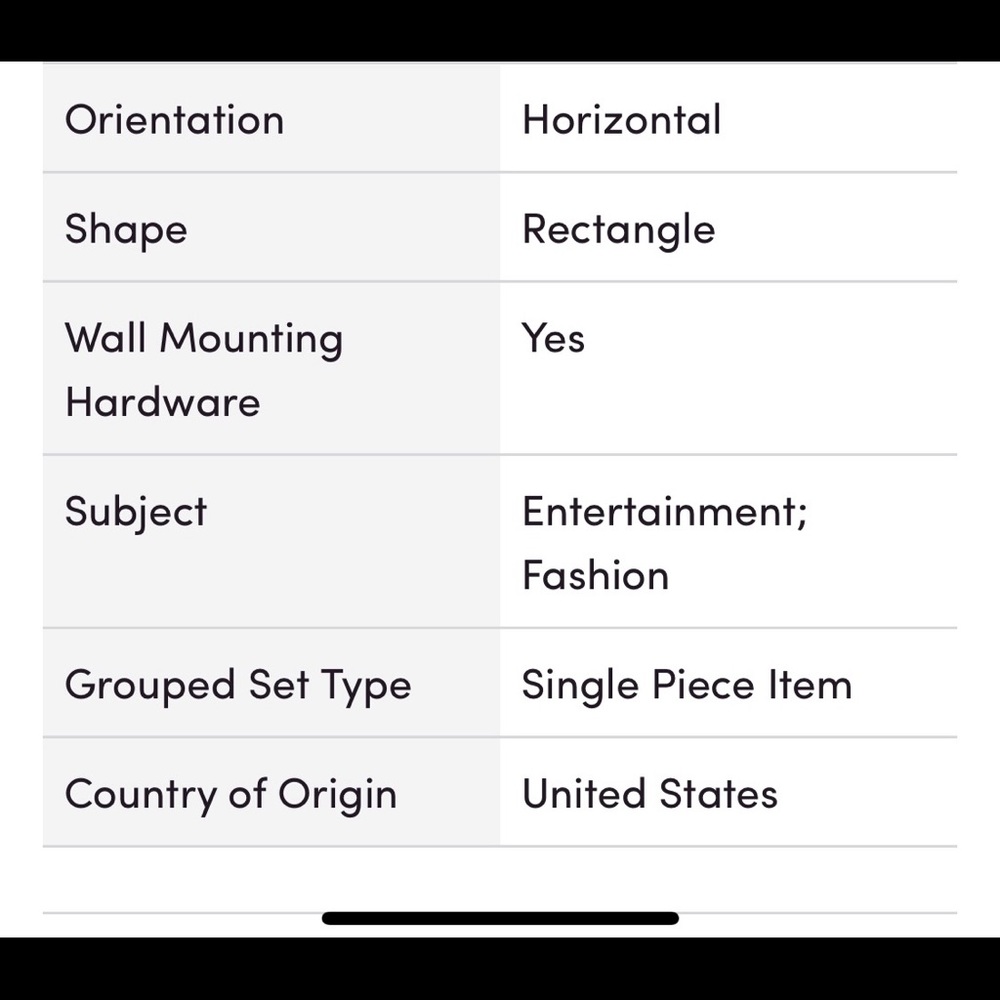Tap the Grouped Set Type label
Viewport: 1000px width, 1000px height.
[238, 685]
